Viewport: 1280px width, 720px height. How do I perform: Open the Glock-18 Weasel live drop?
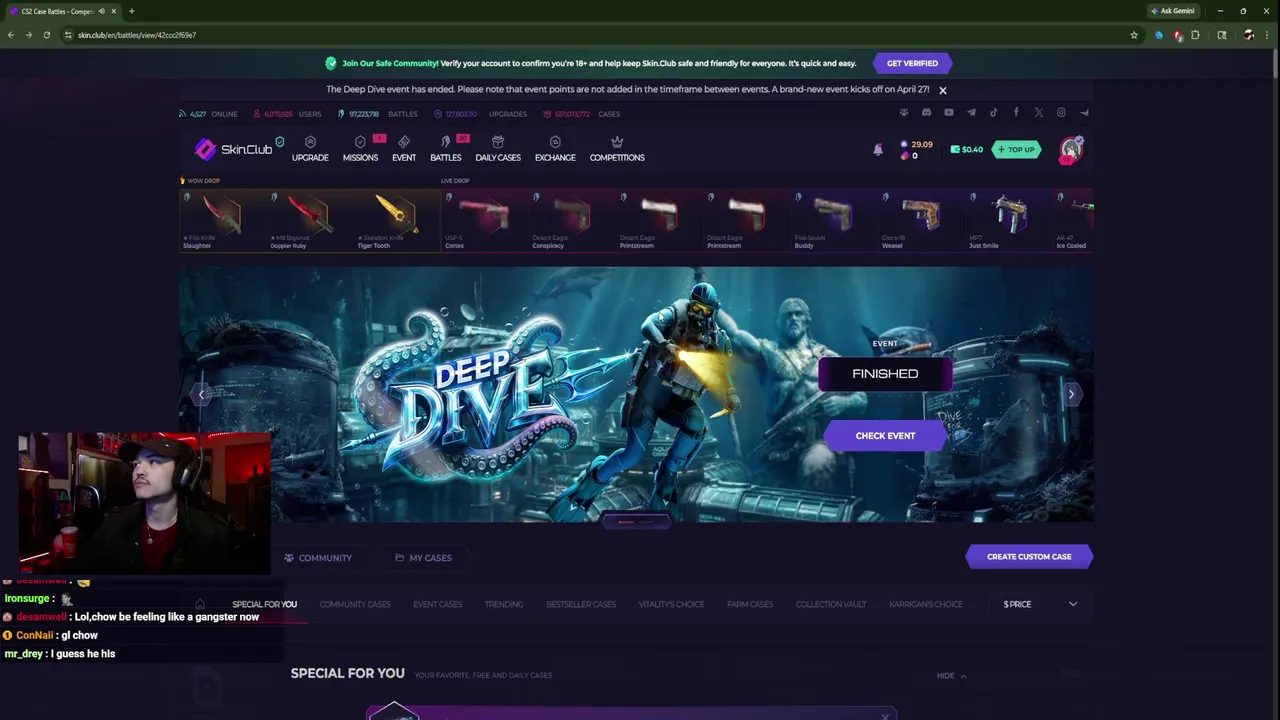923,220
